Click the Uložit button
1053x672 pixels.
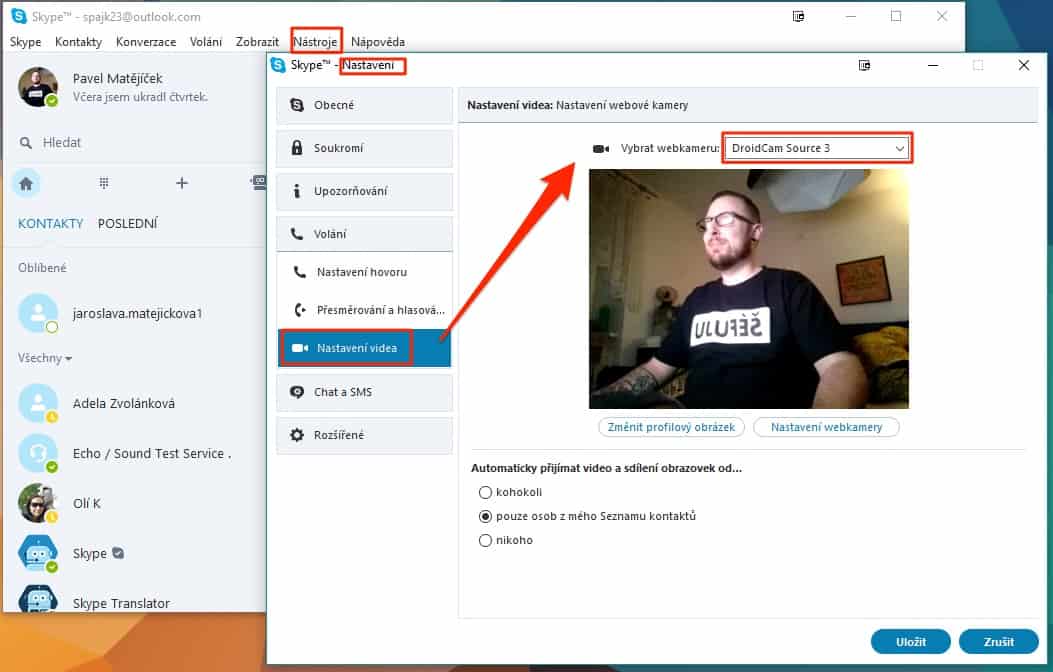[911, 642]
